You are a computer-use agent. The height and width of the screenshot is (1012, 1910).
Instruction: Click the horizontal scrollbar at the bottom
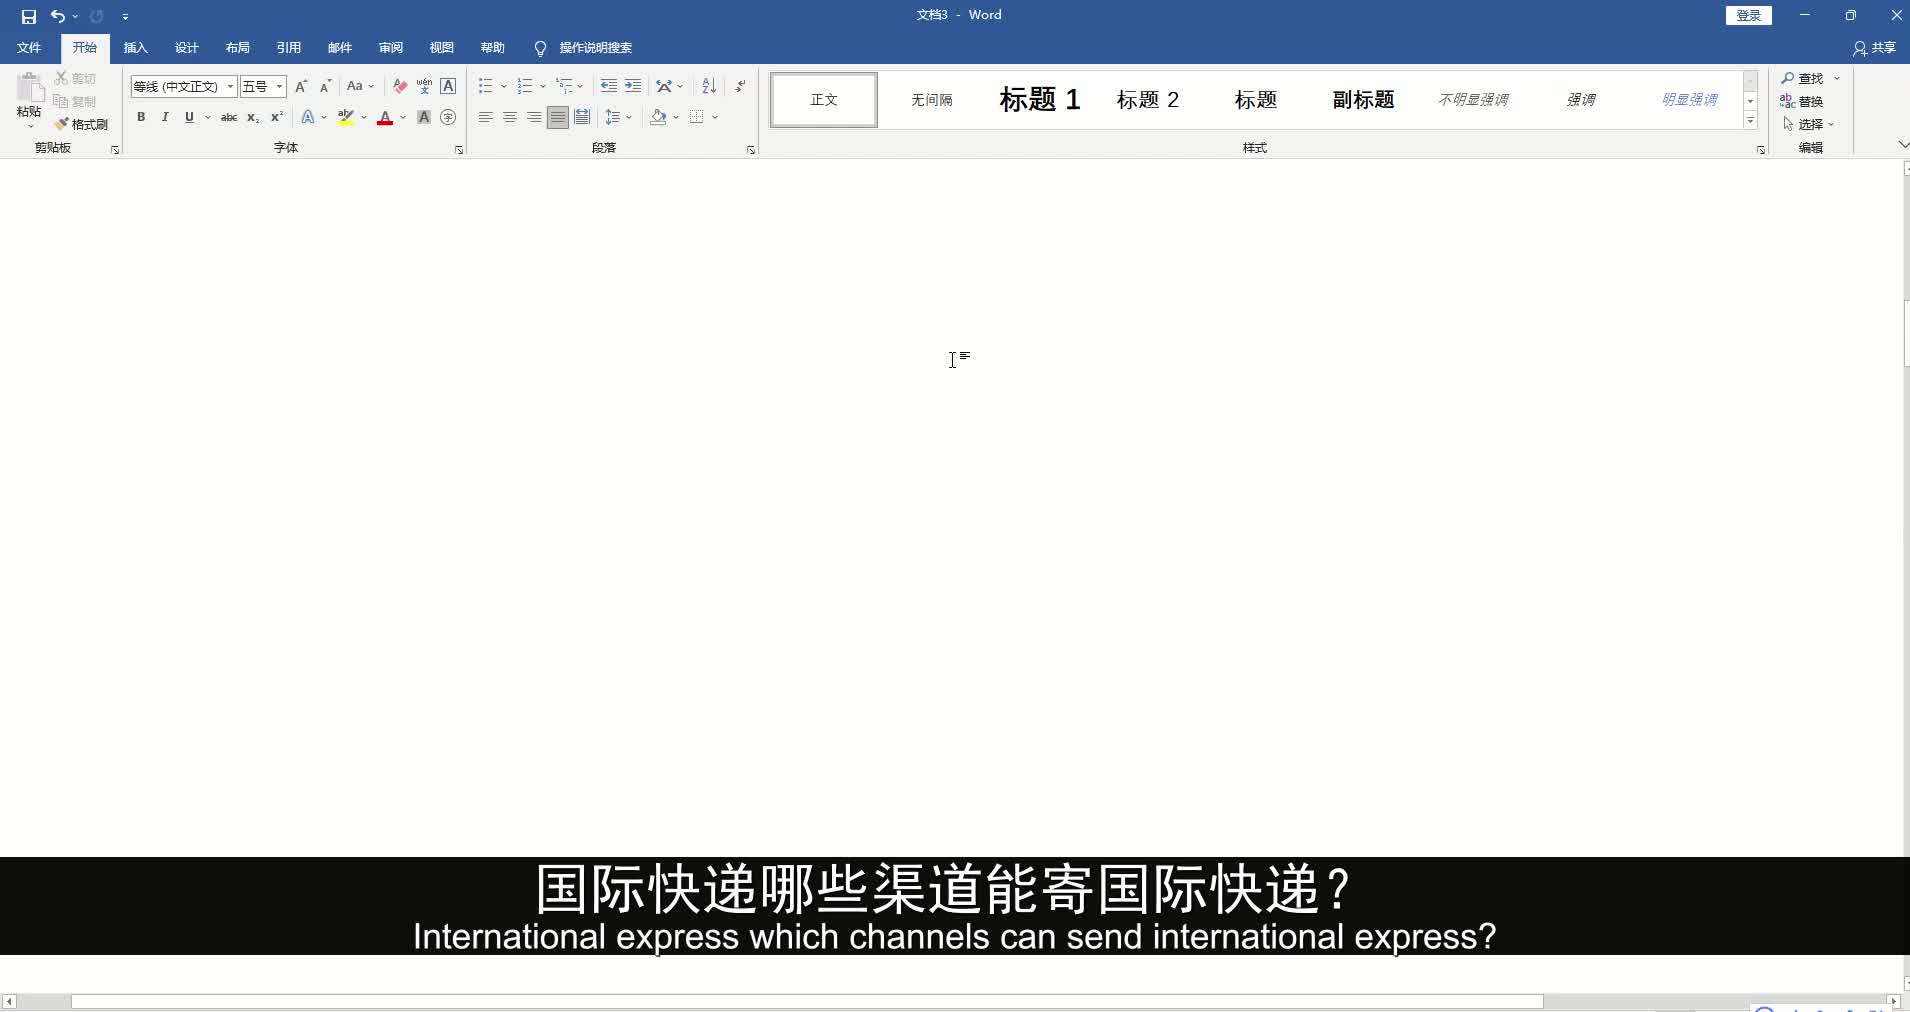807,1001
